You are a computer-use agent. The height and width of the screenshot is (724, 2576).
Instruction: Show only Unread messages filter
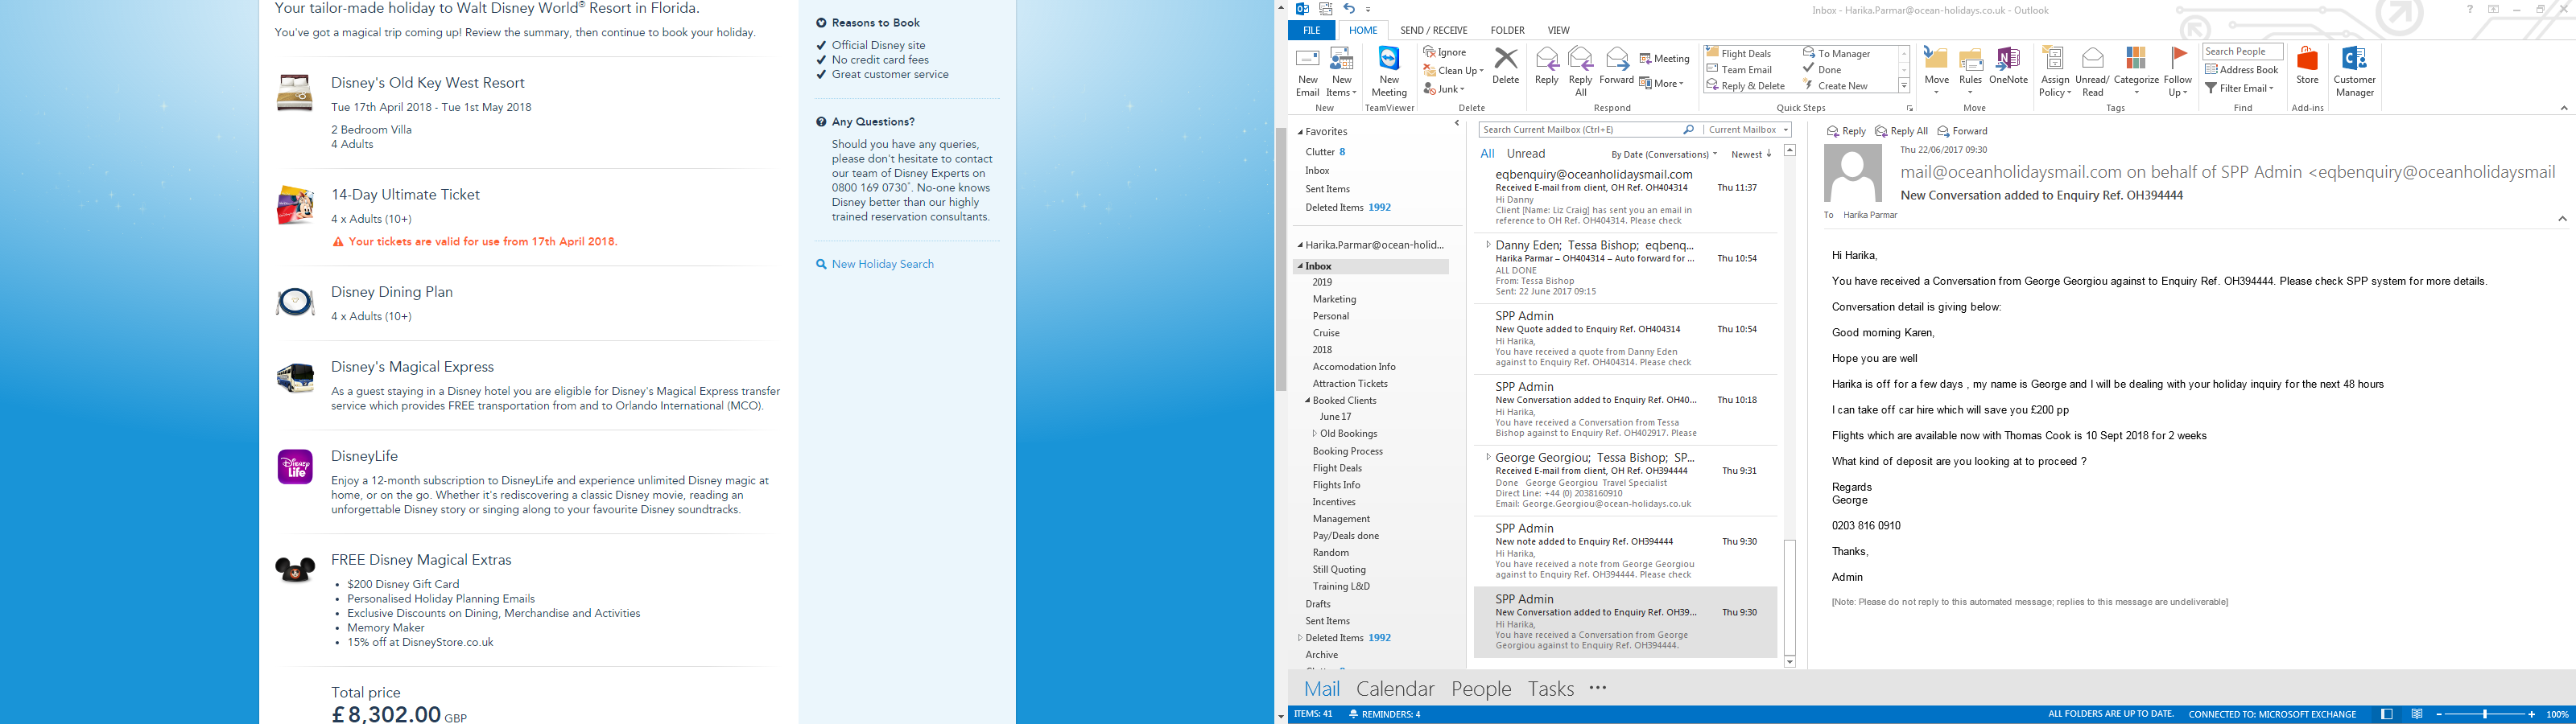pos(1526,154)
